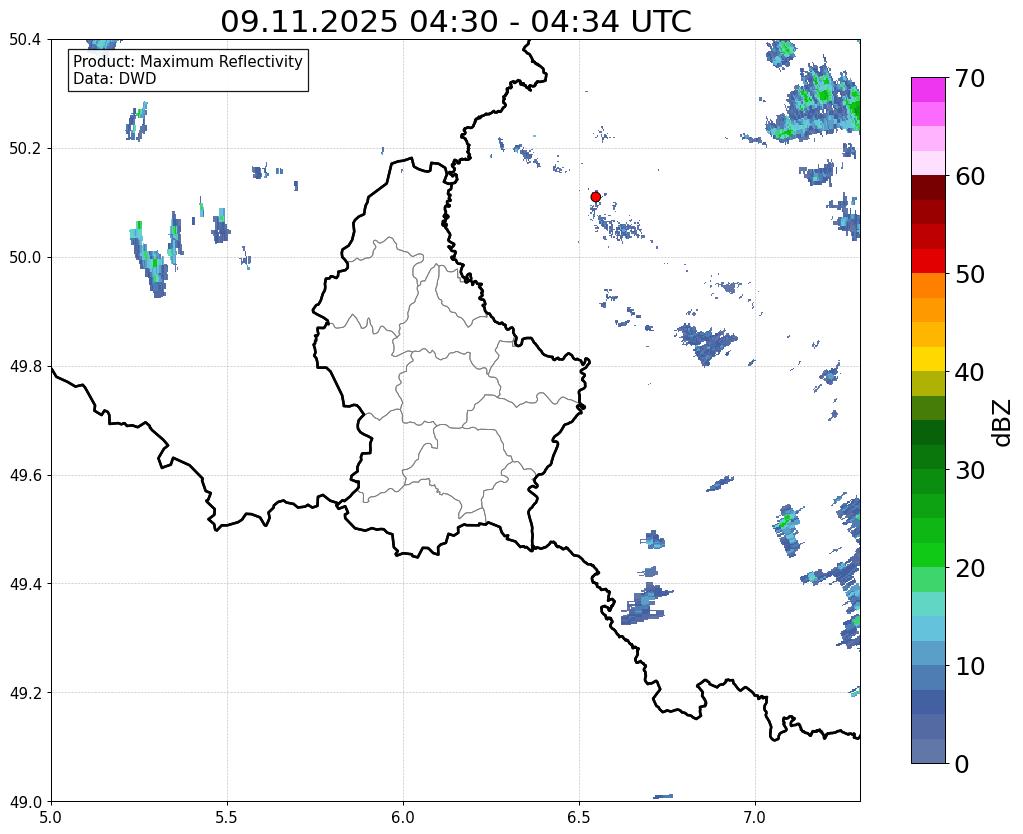Click the latitude axis label '50.2'
This screenshot has width=1023, height=834.
(x=25, y=149)
